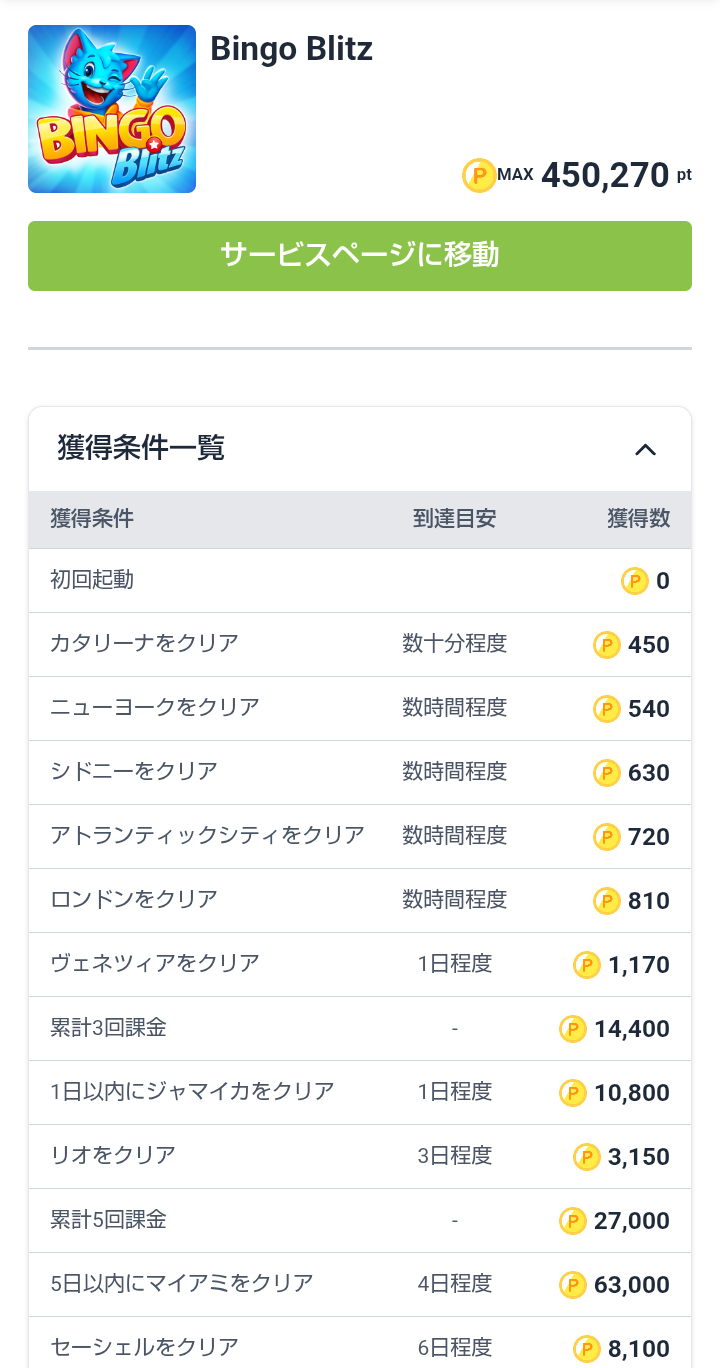Click the Bingo Blitz app thumbnail
720x1368 pixels.
[x=112, y=109]
